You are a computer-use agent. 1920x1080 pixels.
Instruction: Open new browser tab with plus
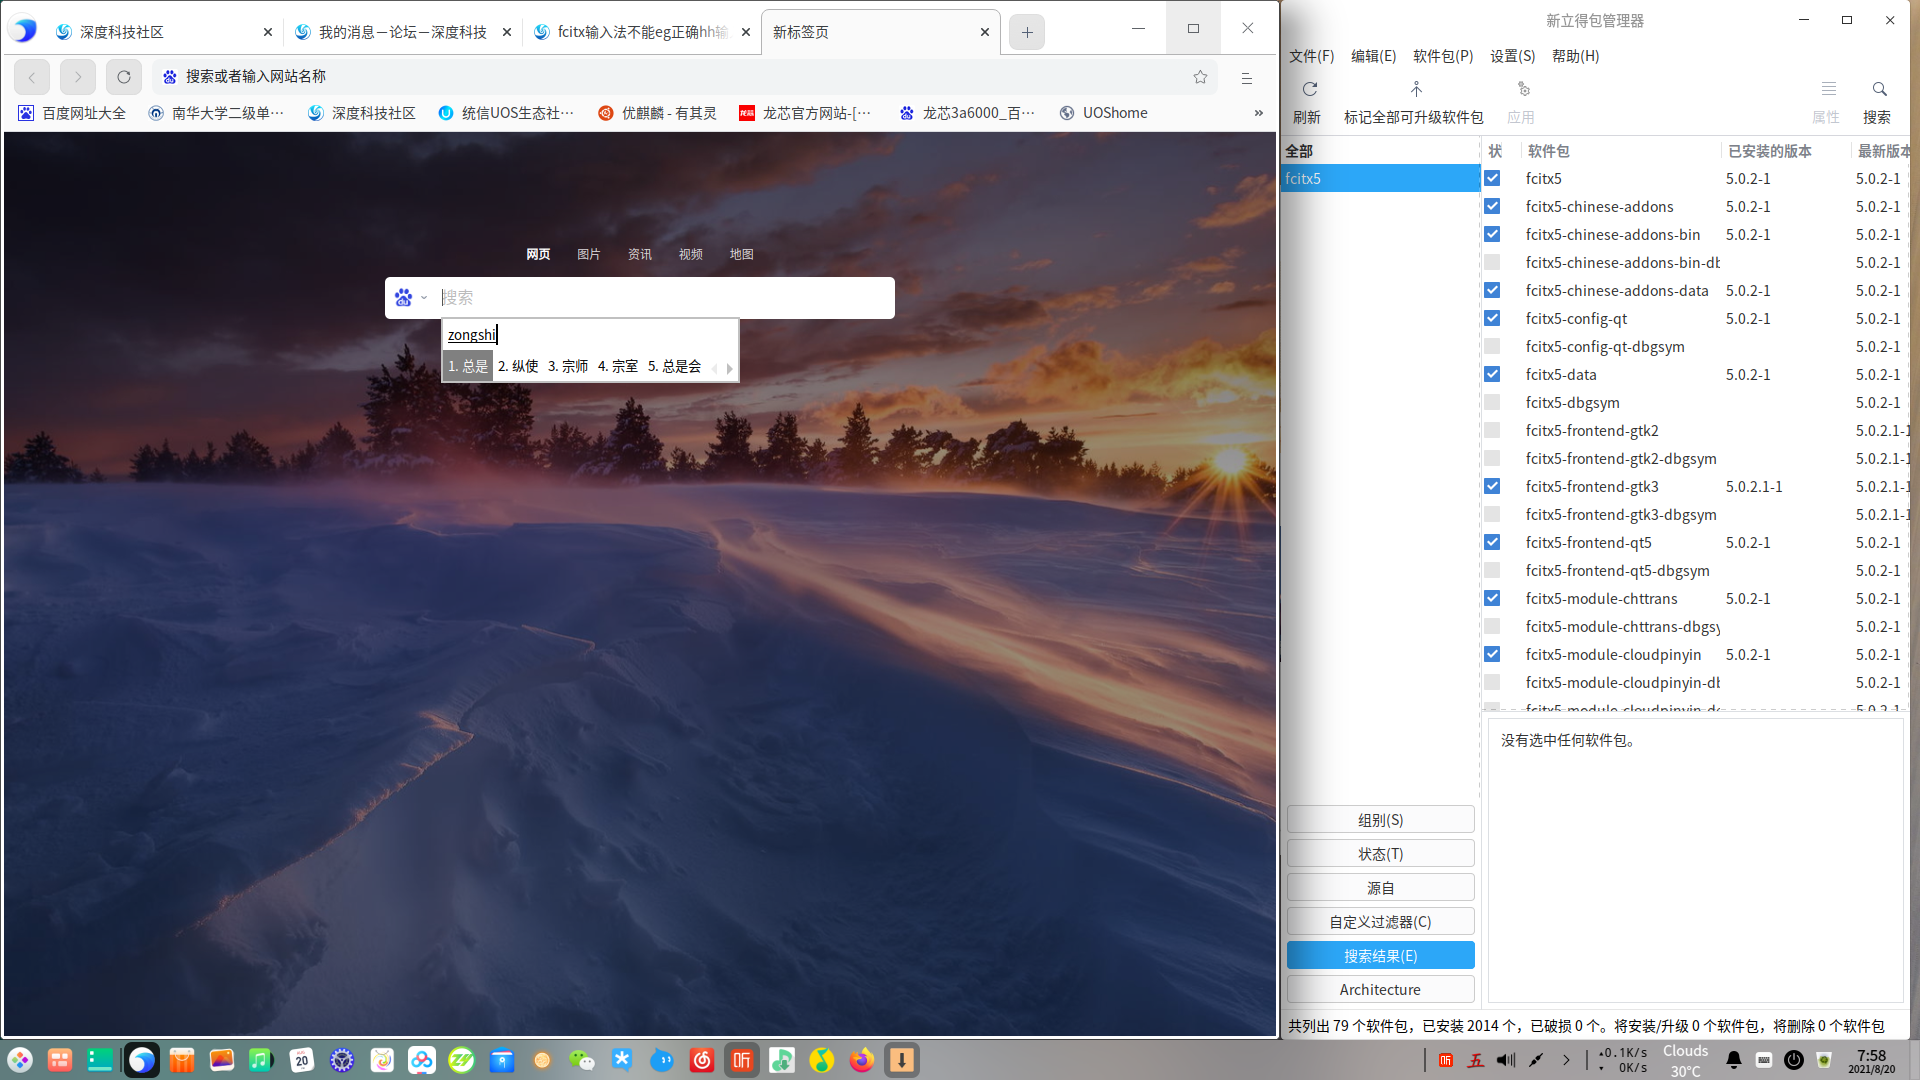coord(1027,32)
